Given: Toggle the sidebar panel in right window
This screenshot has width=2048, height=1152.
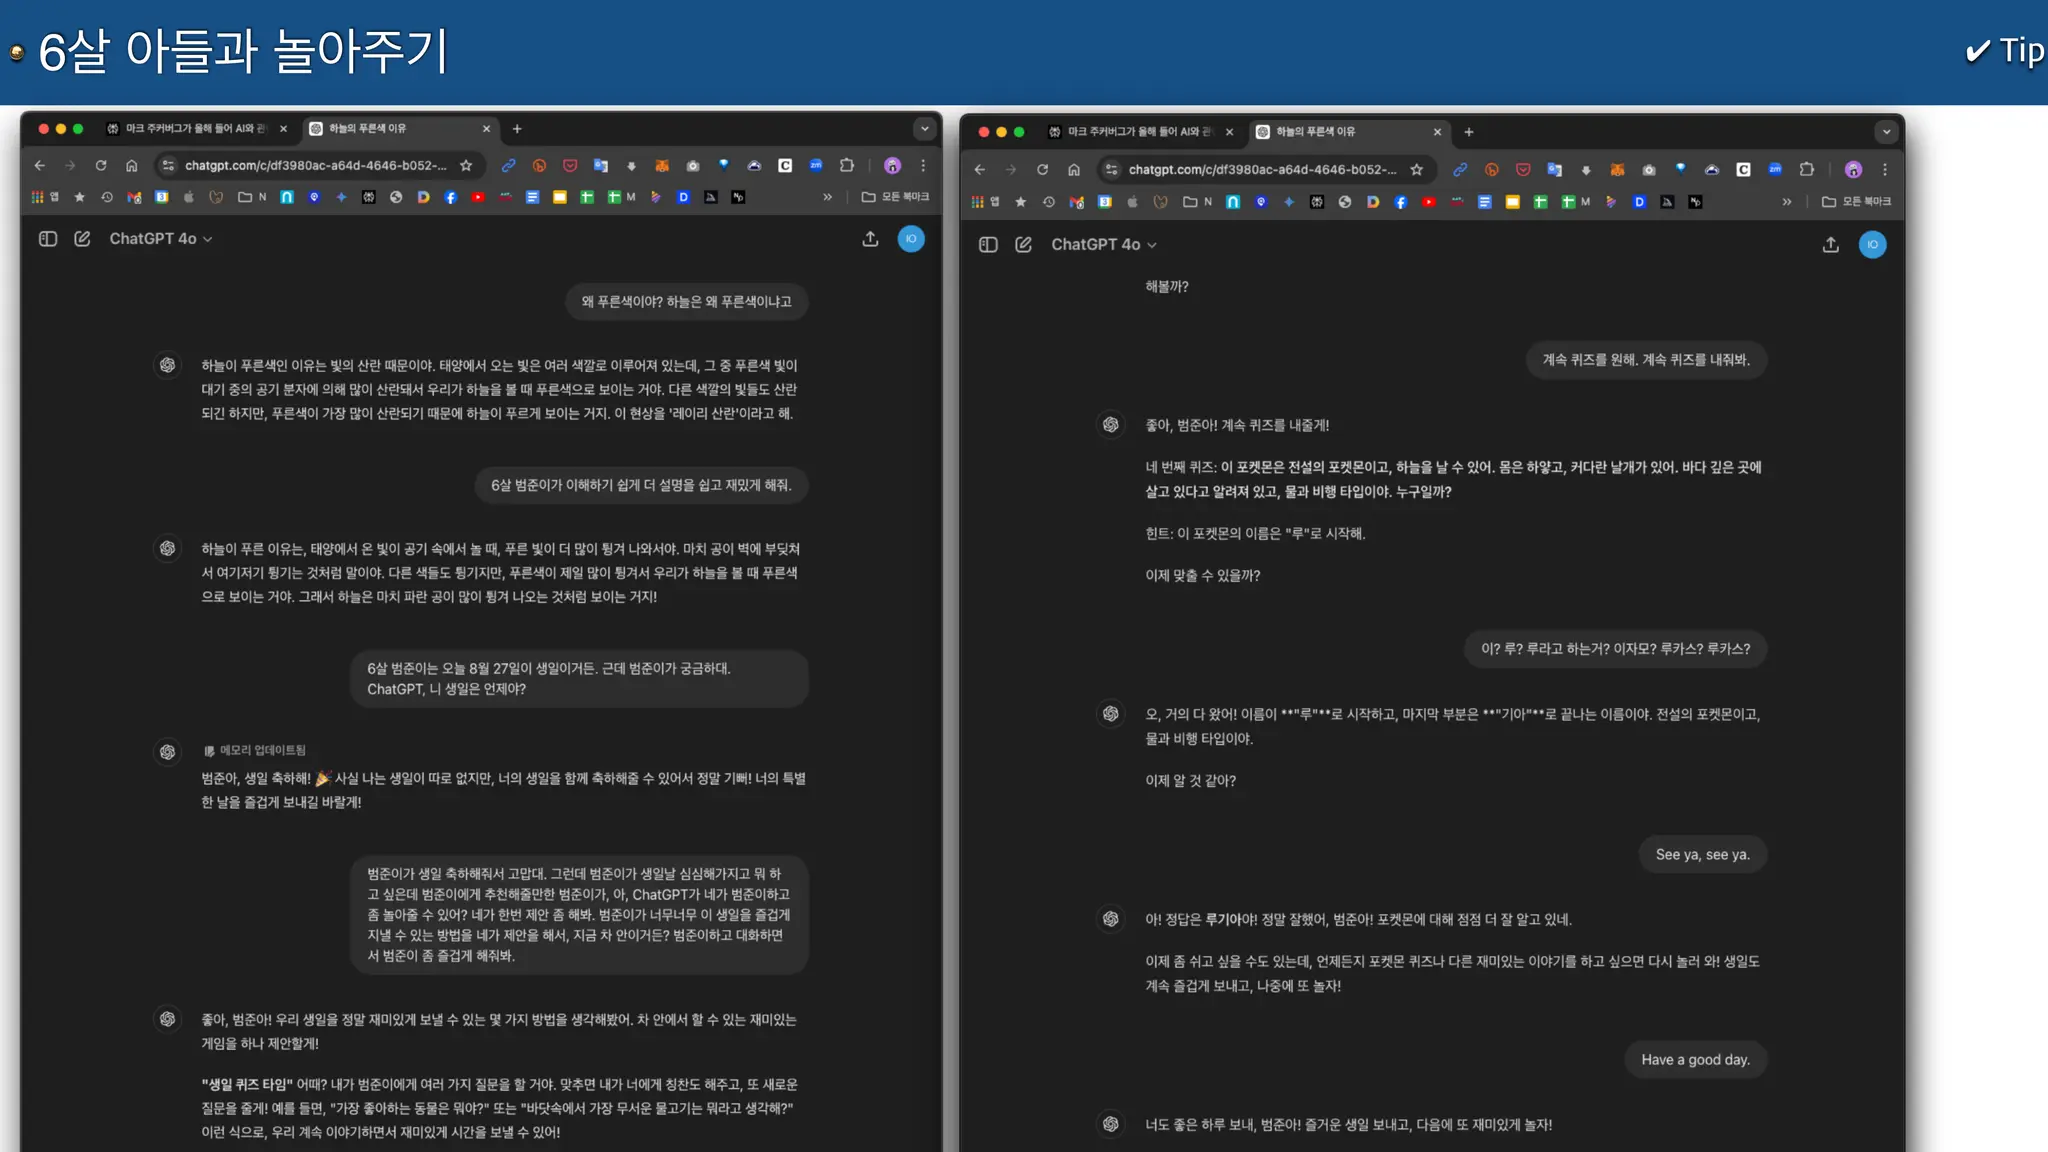Looking at the screenshot, I should coord(988,245).
